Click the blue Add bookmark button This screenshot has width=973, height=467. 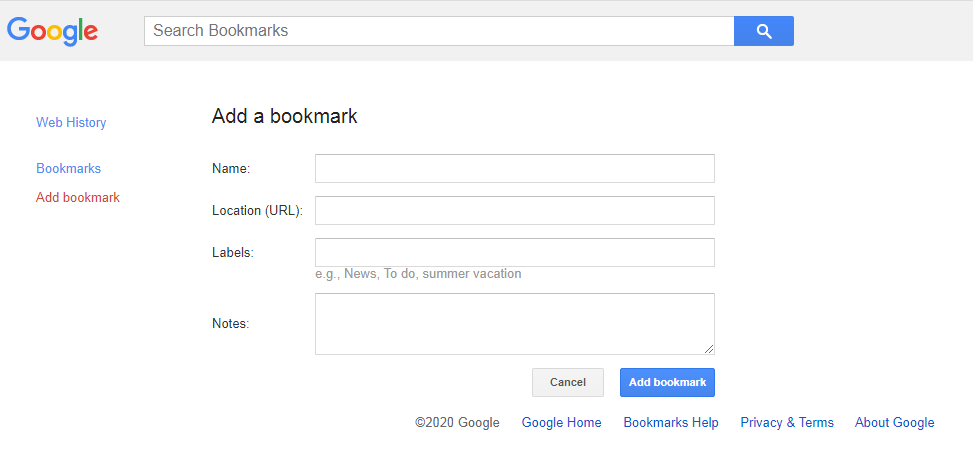pyautogui.click(x=667, y=383)
